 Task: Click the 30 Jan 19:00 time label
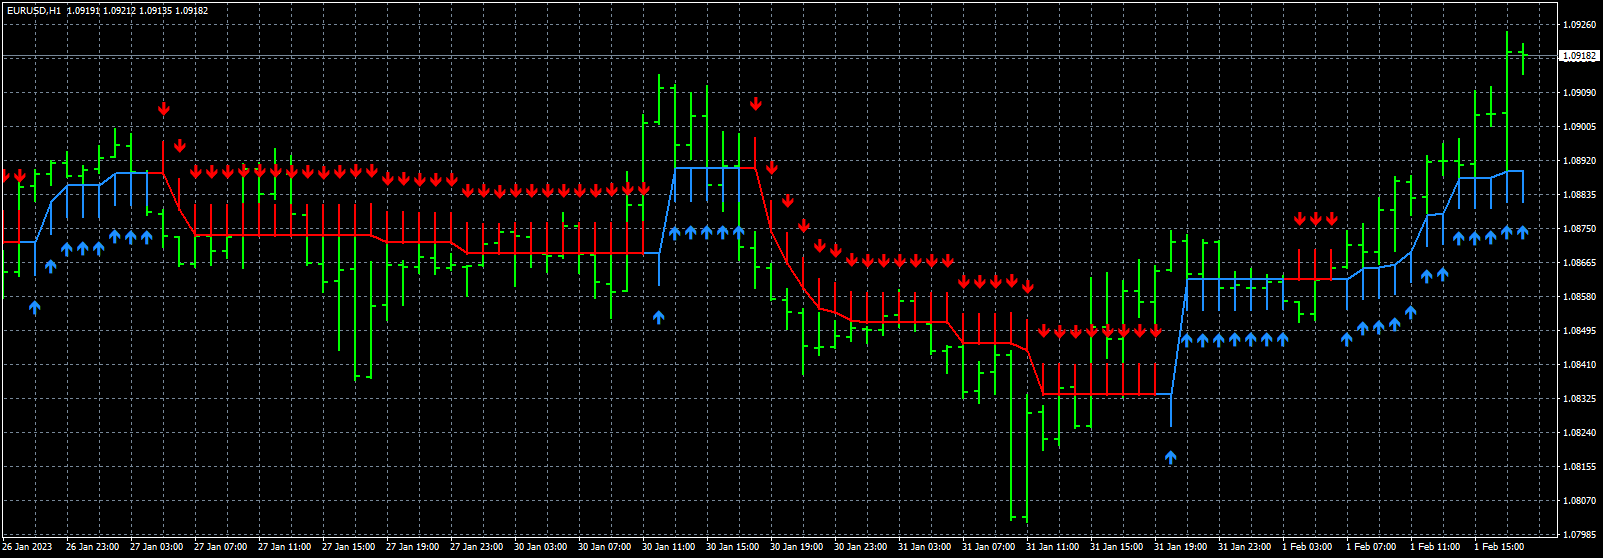pos(797,547)
